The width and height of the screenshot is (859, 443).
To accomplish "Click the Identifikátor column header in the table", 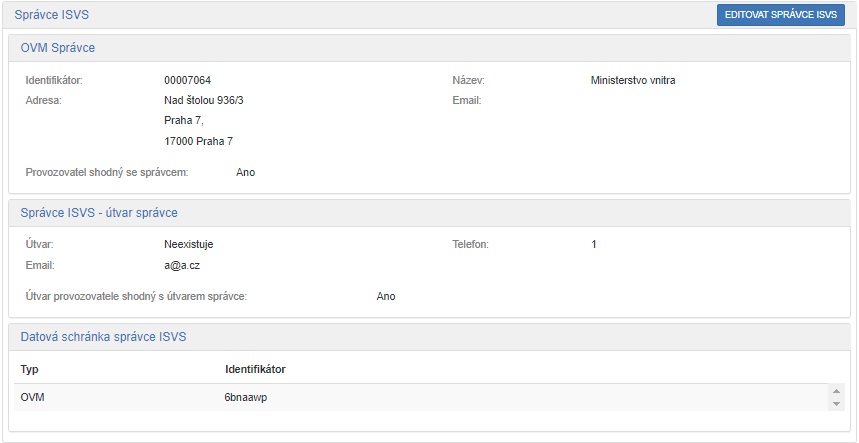I will click(x=255, y=369).
